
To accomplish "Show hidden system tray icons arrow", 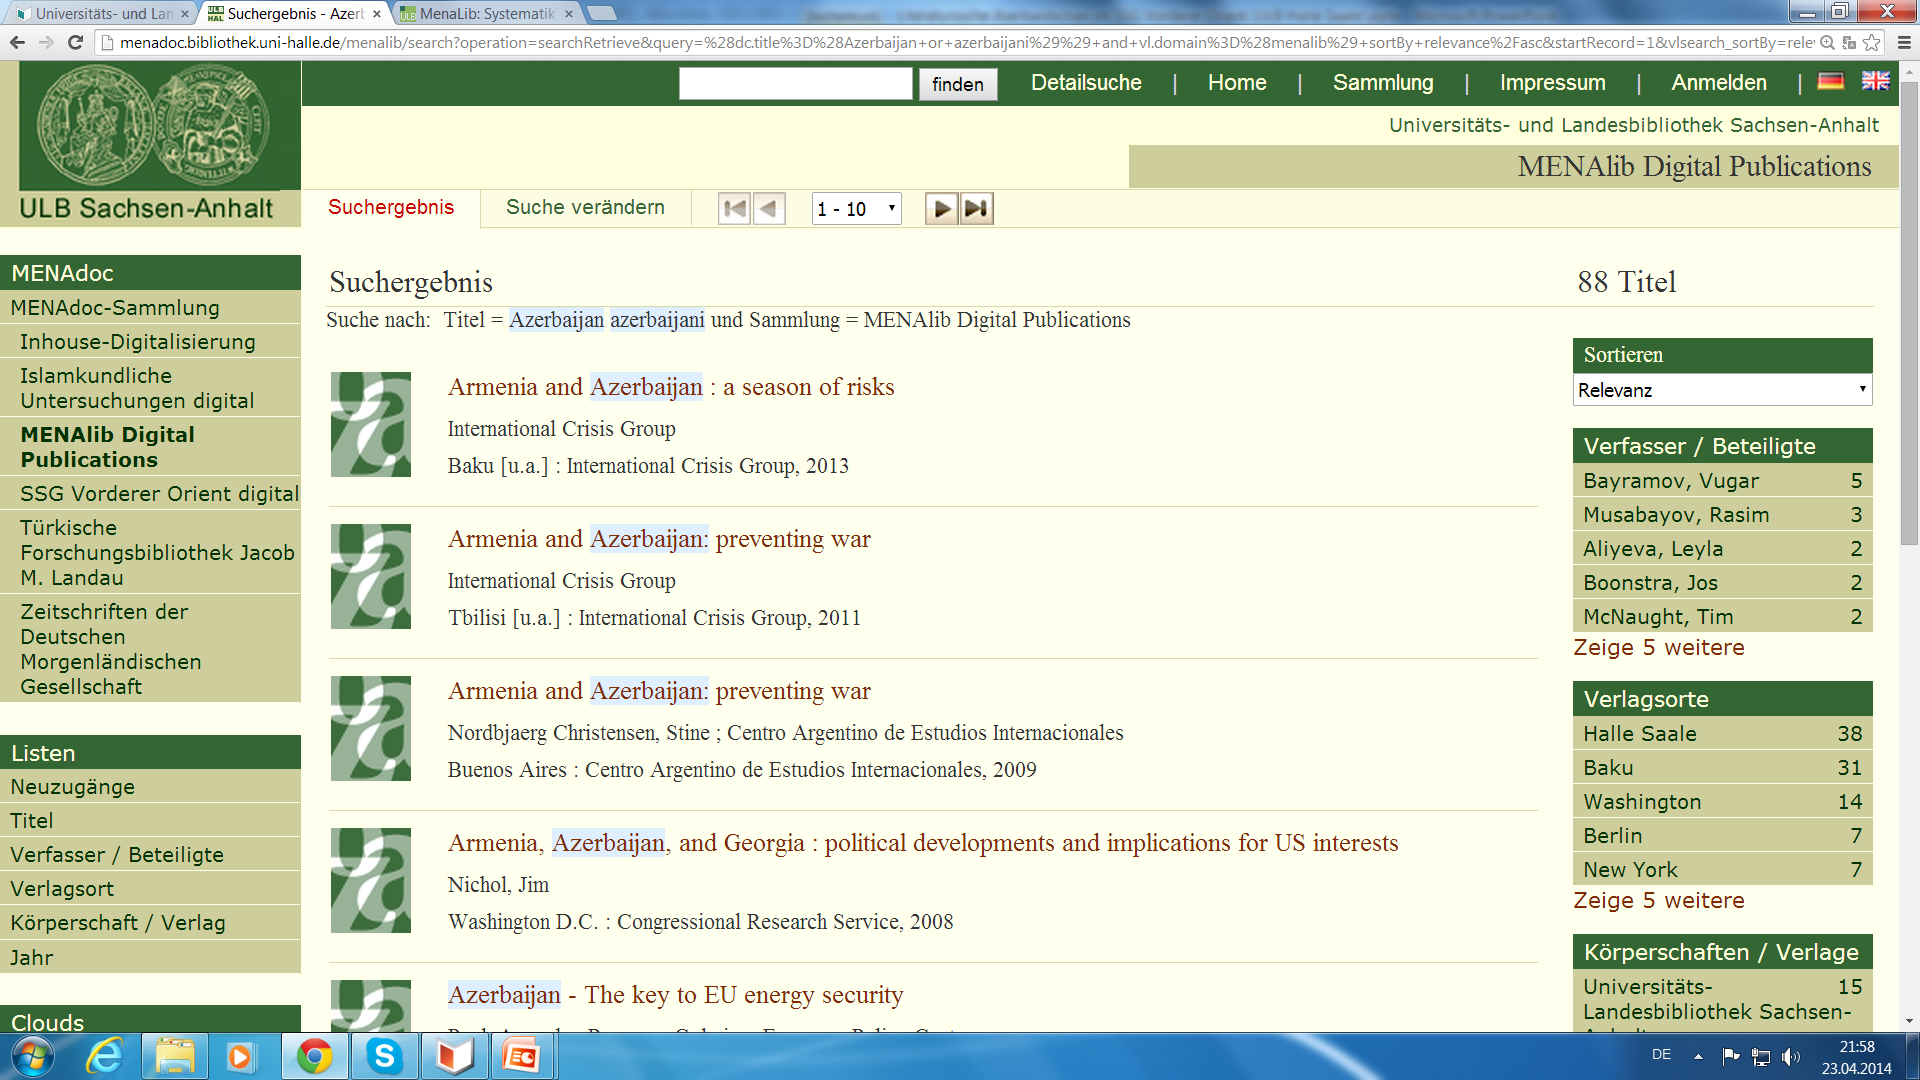I will [x=1698, y=1056].
